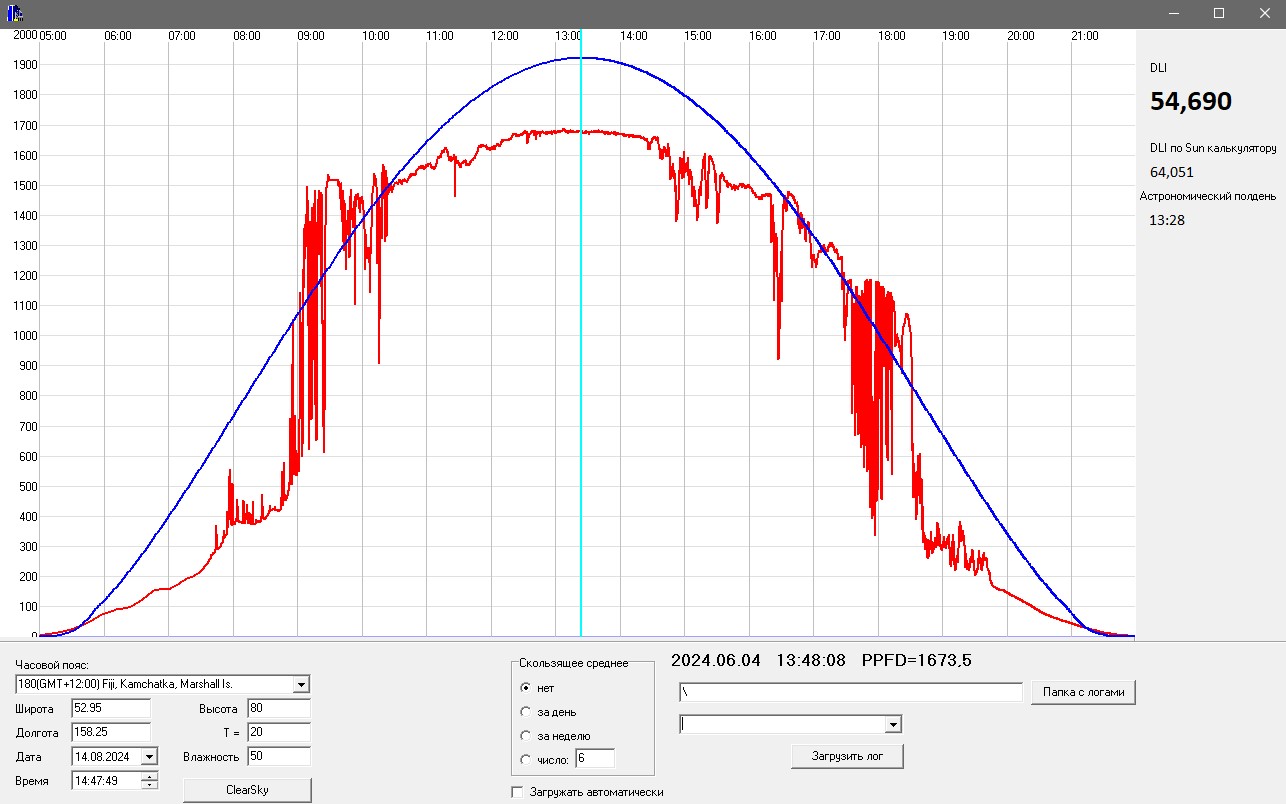Focus the 'Влажность' humidity input field
This screenshot has width=1286, height=804.
click(x=278, y=757)
